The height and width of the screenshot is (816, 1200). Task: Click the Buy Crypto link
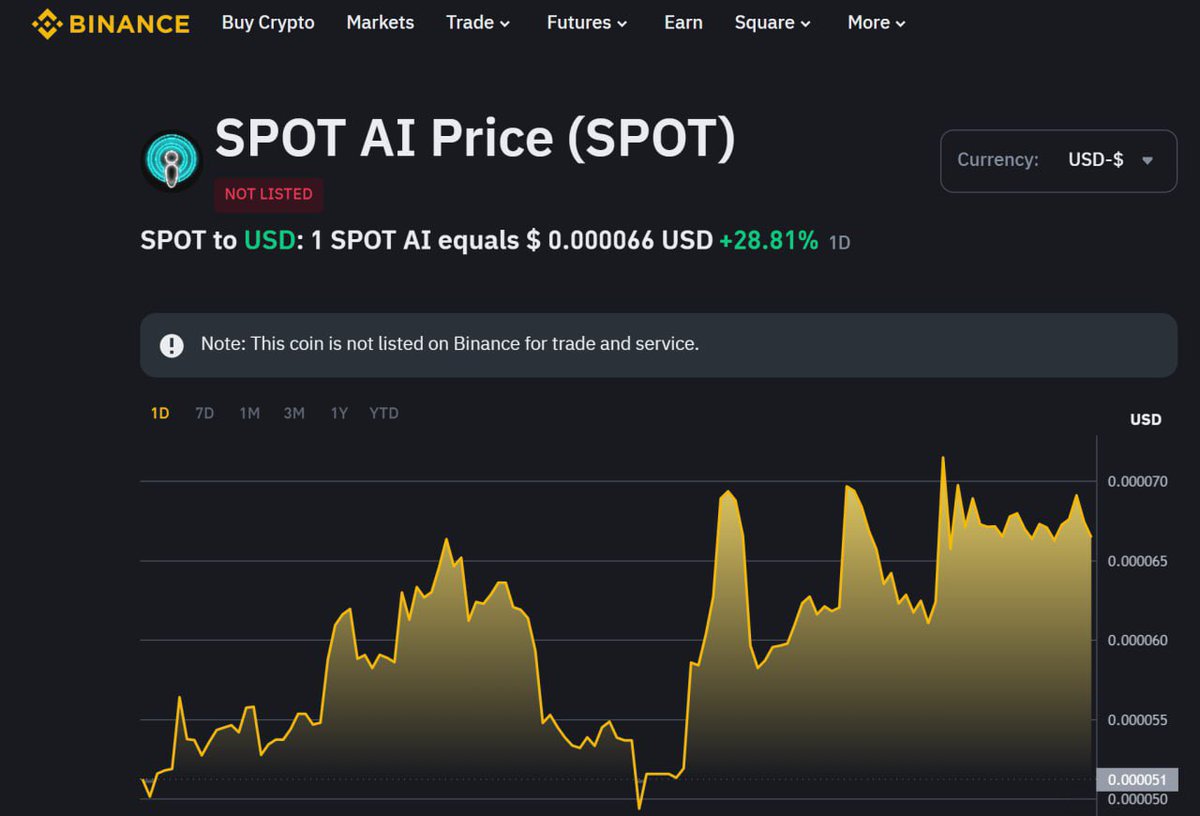(267, 22)
